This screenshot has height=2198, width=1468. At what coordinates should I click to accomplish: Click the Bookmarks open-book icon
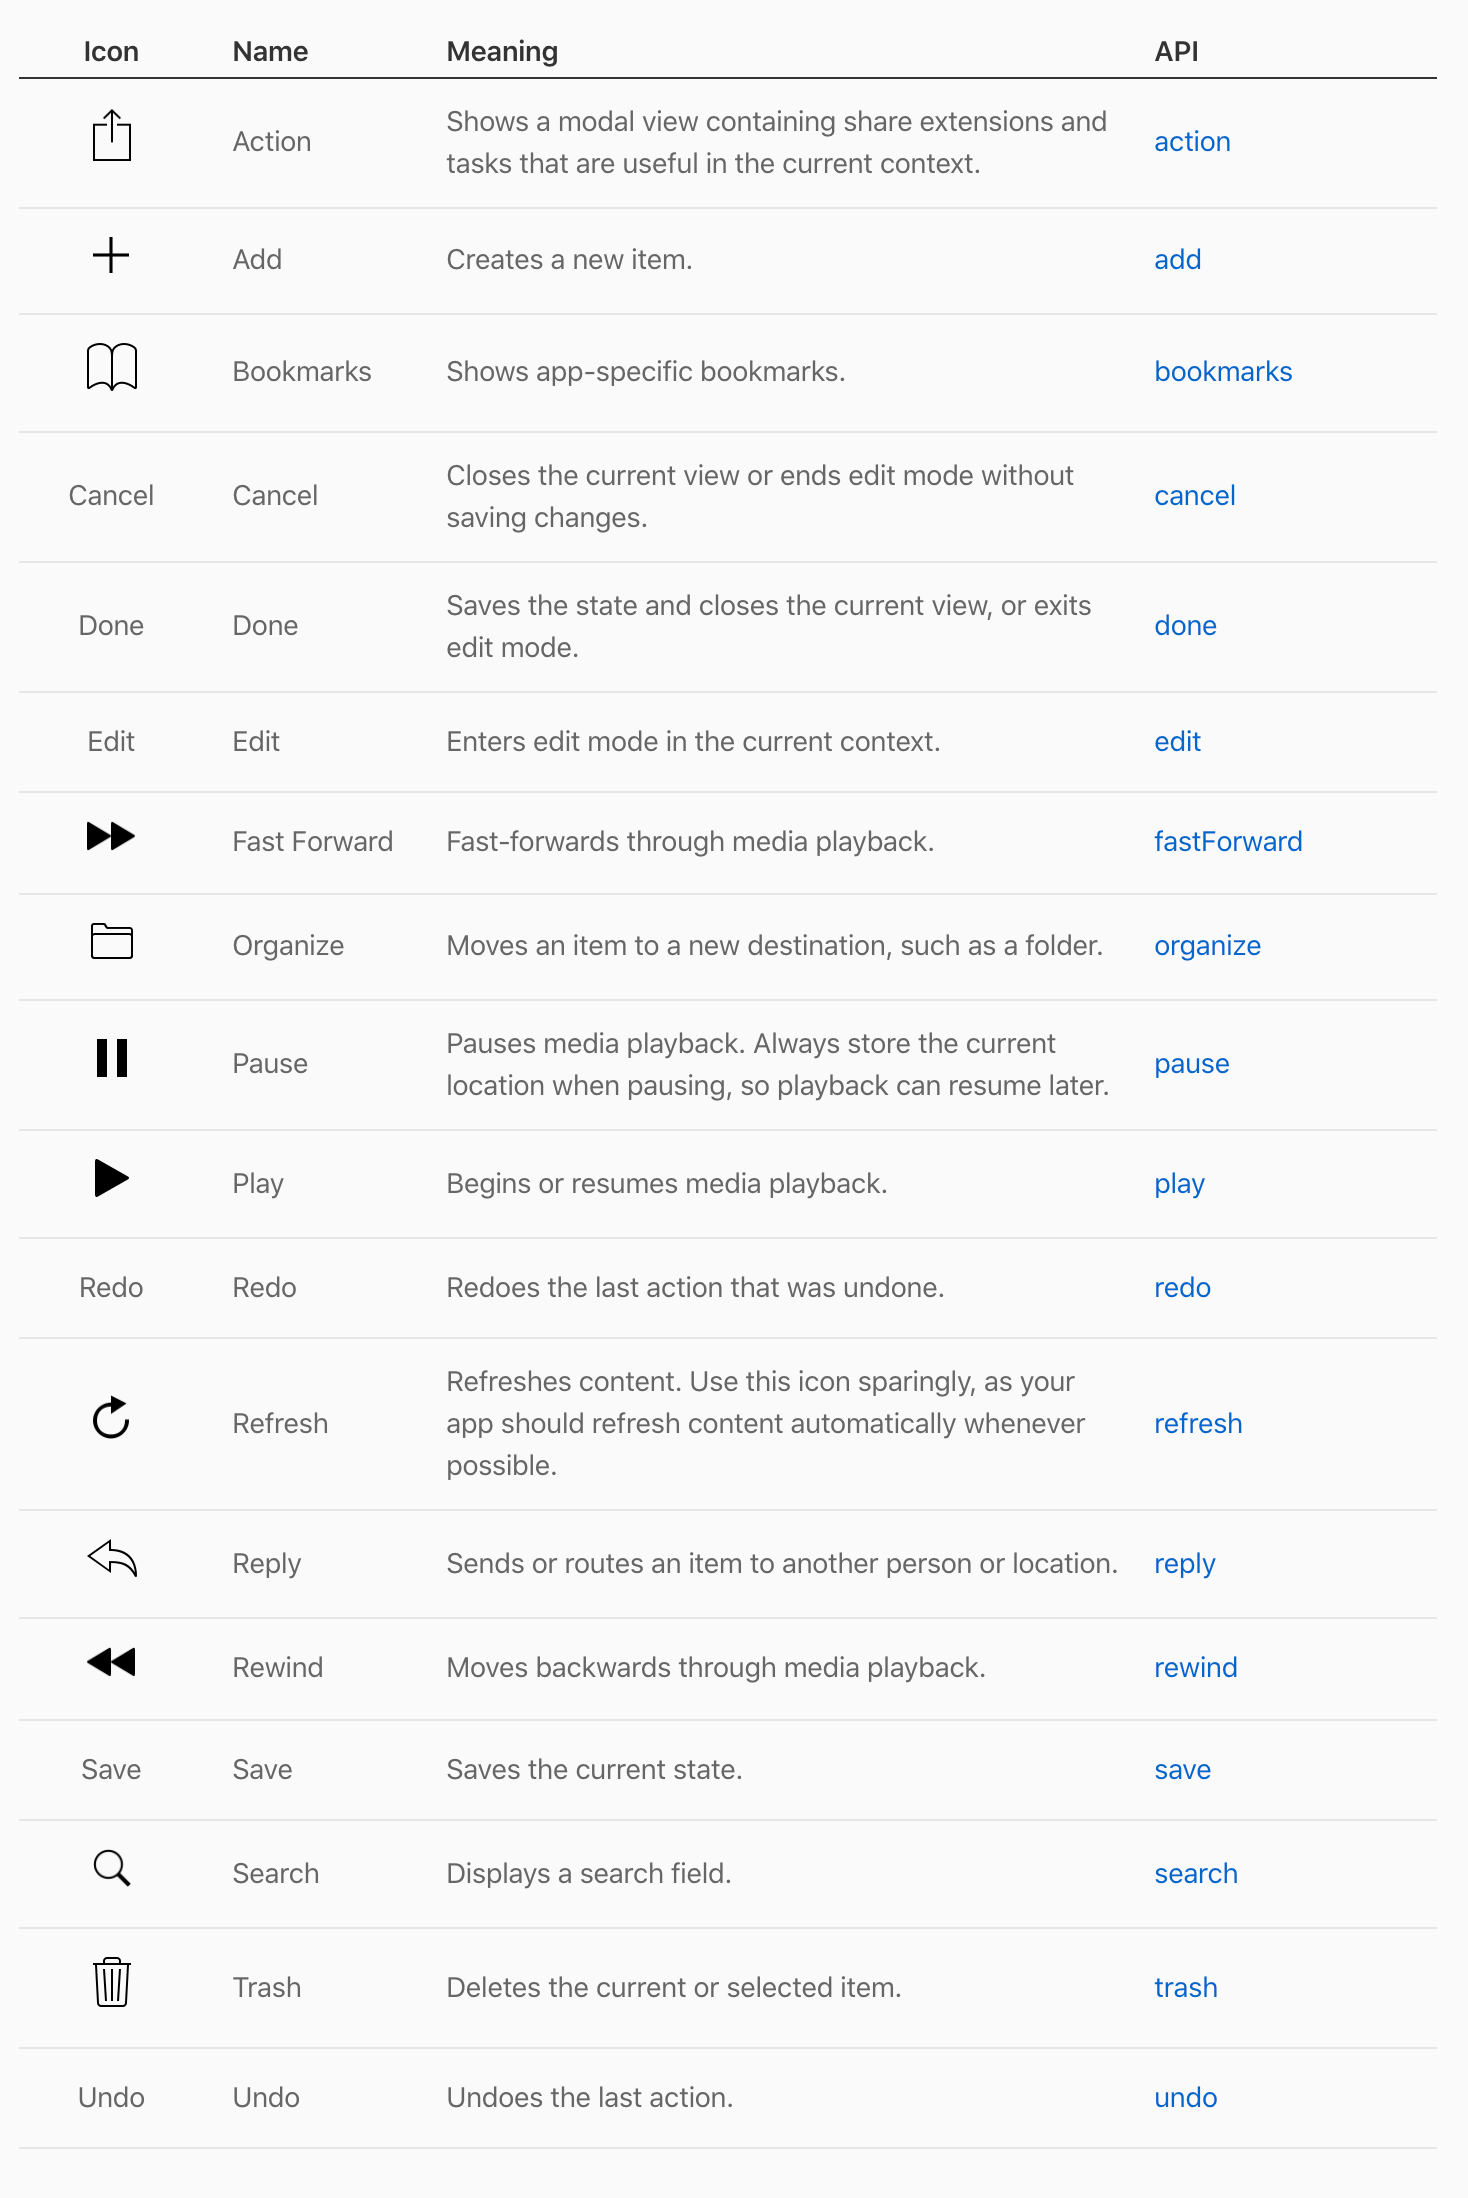pos(111,366)
